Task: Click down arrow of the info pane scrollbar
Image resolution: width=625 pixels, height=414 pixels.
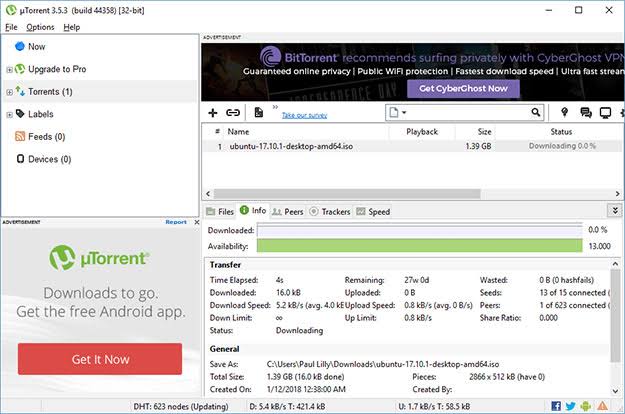Action: 615,391
